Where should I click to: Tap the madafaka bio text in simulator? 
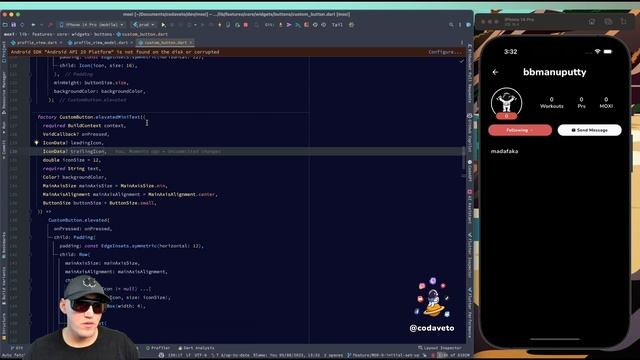(x=504, y=151)
